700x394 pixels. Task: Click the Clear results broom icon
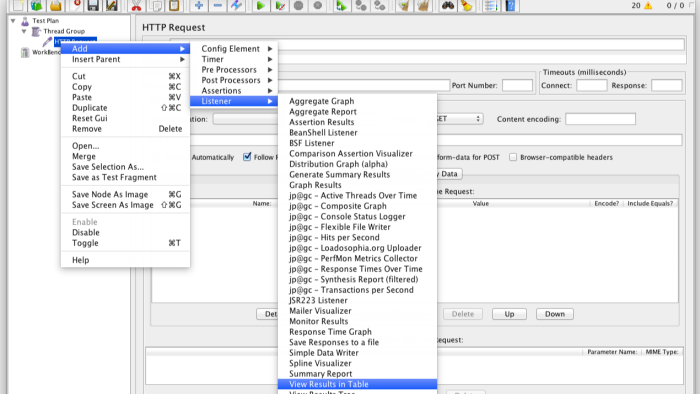click(404, 5)
